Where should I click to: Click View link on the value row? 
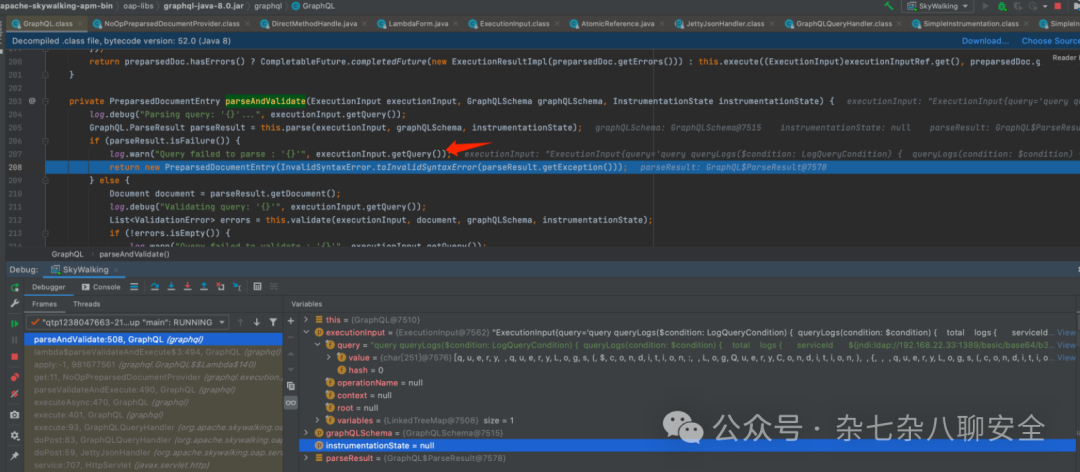(x=1066, y=358)
